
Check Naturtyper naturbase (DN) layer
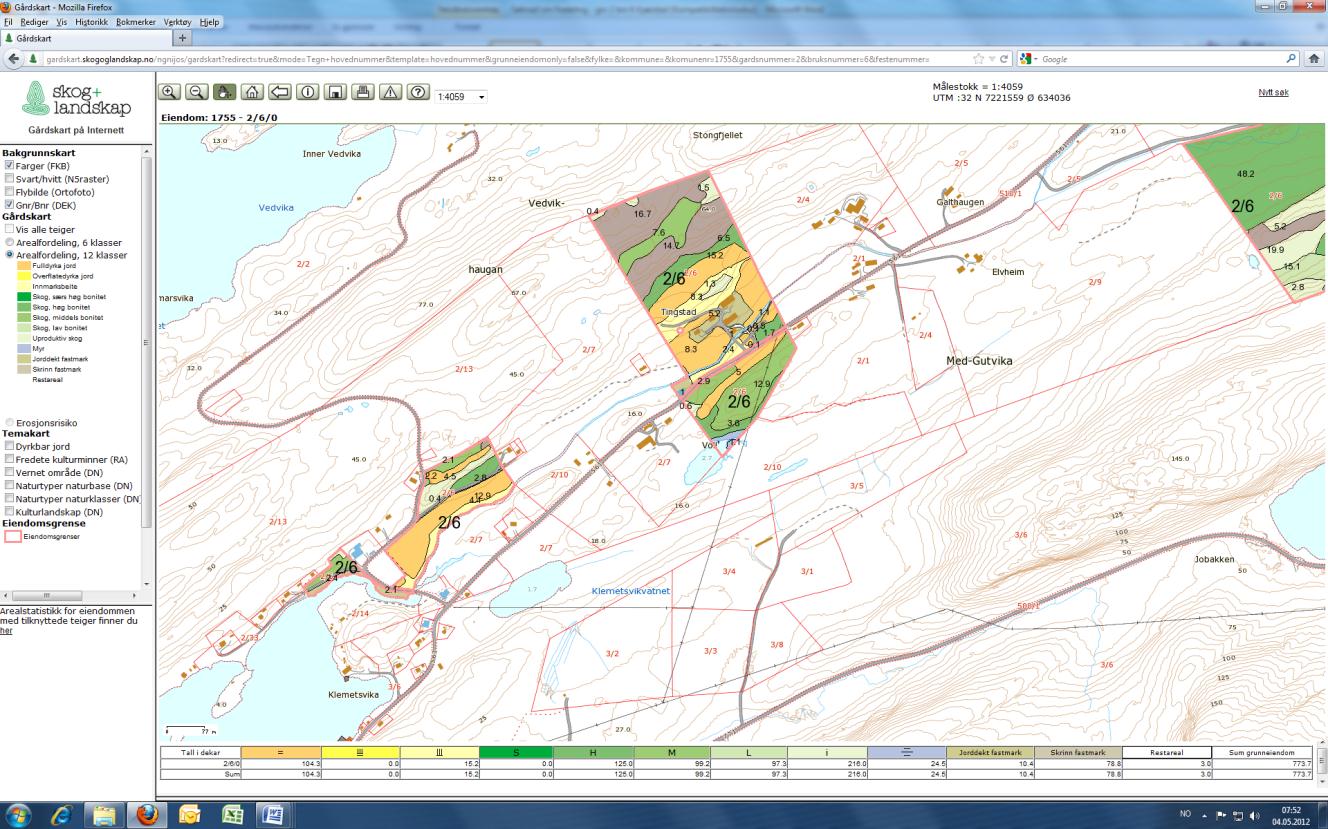[x=9, y=485]
